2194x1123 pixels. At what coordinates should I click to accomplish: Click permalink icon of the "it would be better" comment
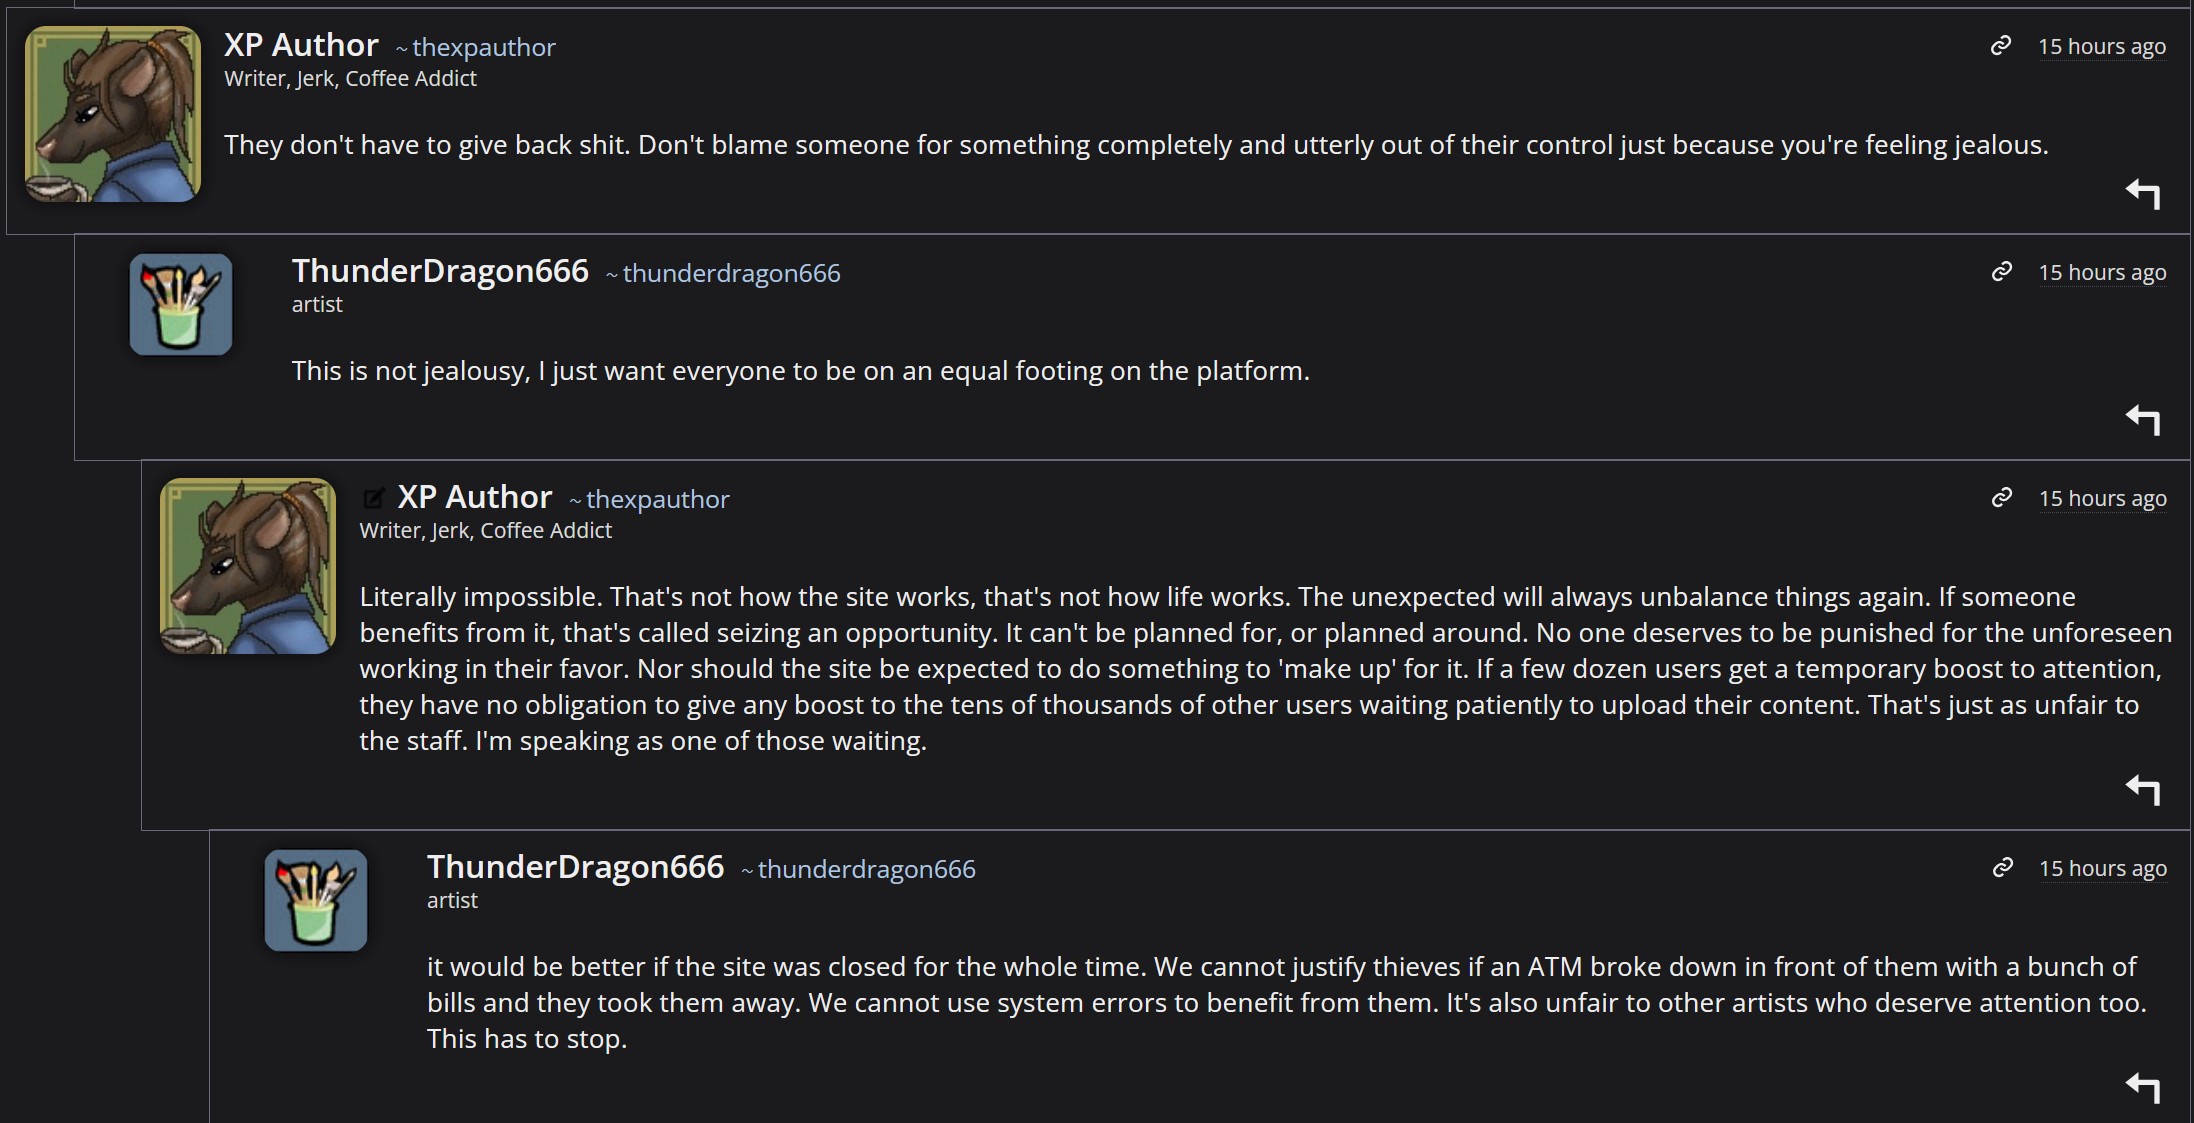pyautogui.click(x=2003, y=868)
